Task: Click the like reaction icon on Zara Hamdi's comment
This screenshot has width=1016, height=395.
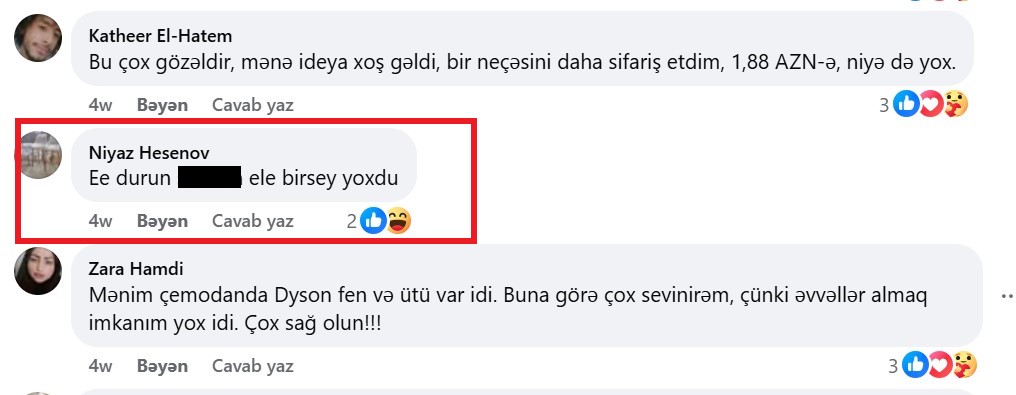Action: 915,365
